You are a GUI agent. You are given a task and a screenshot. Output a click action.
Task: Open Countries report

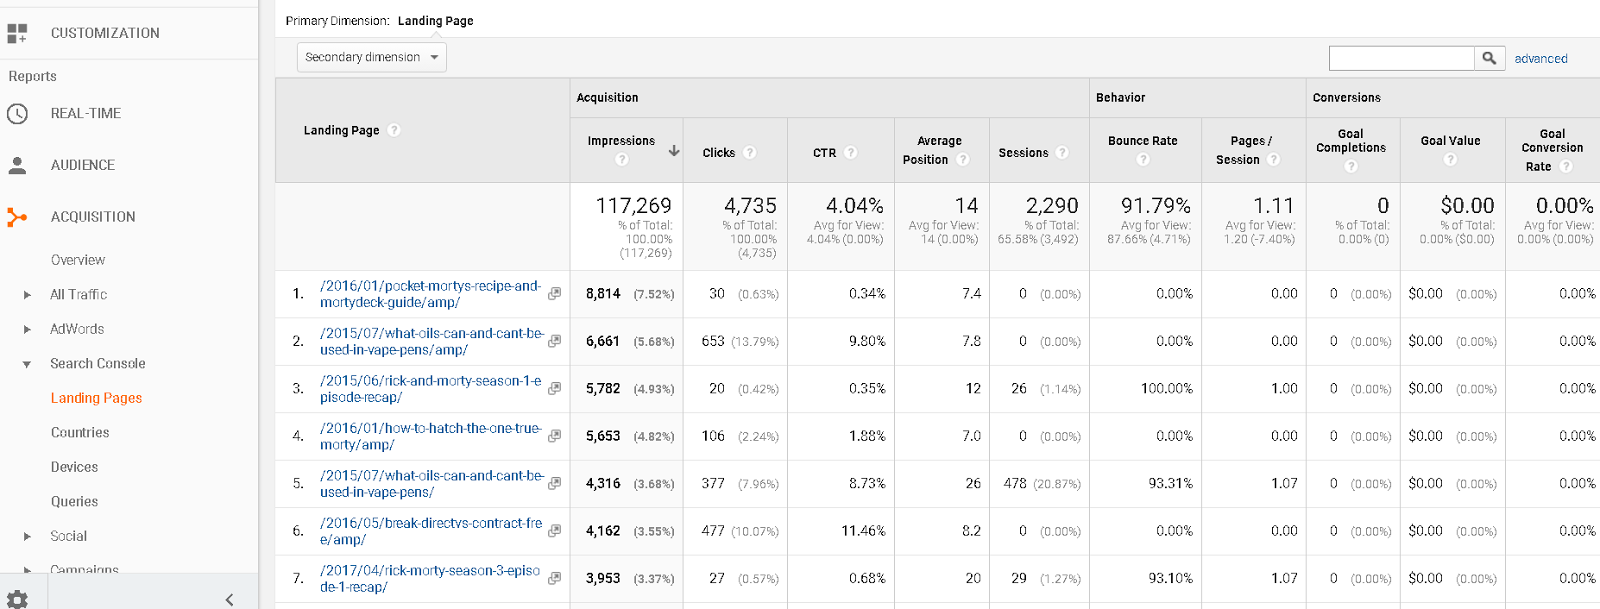[x=80, y=432]
